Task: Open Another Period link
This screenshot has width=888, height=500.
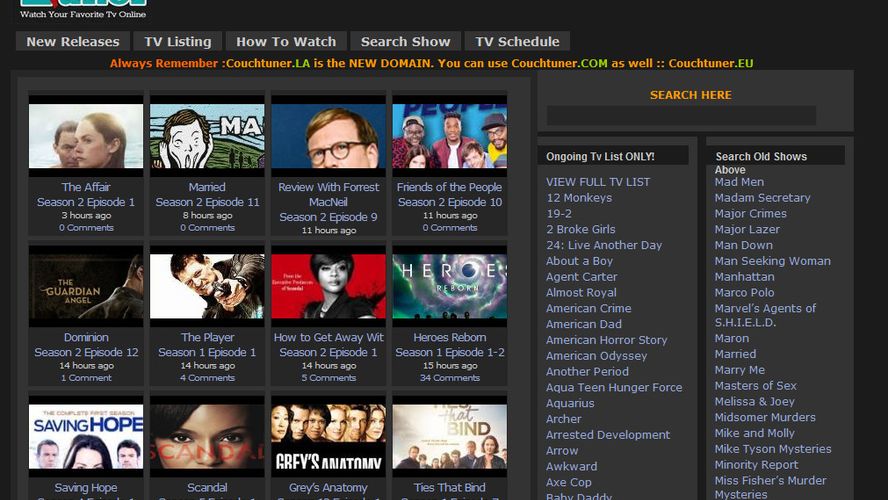Action: click(587, 372)
